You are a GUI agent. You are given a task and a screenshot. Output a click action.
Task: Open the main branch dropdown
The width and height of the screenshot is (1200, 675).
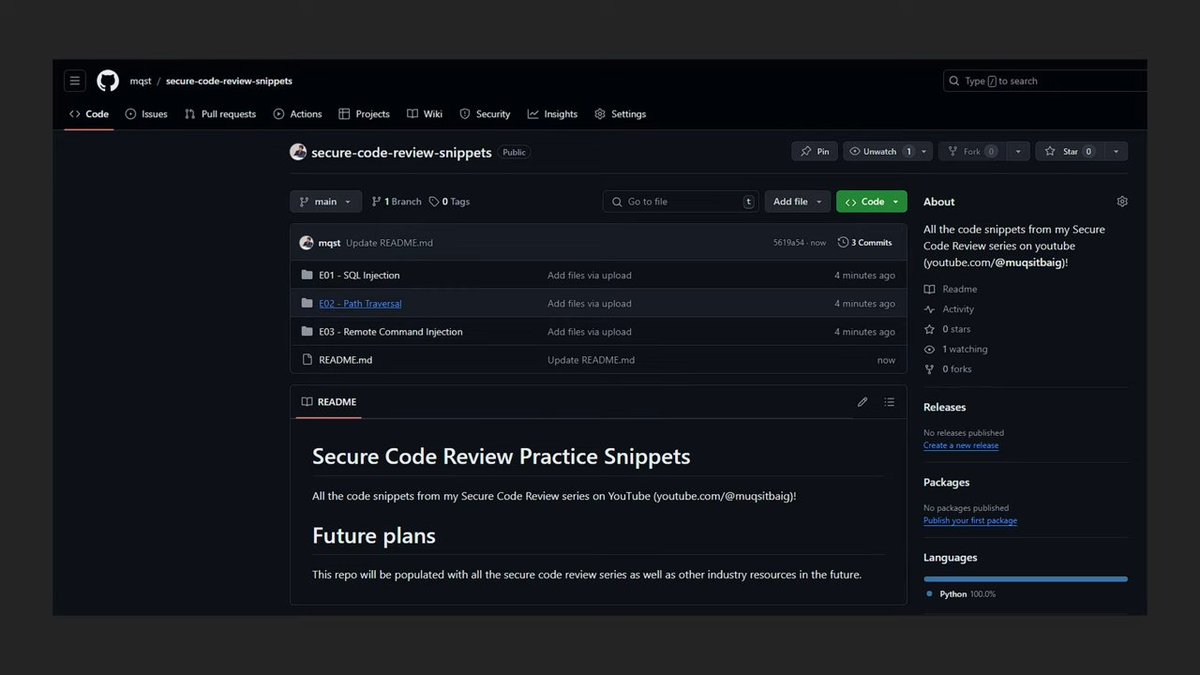click(325, 201)
